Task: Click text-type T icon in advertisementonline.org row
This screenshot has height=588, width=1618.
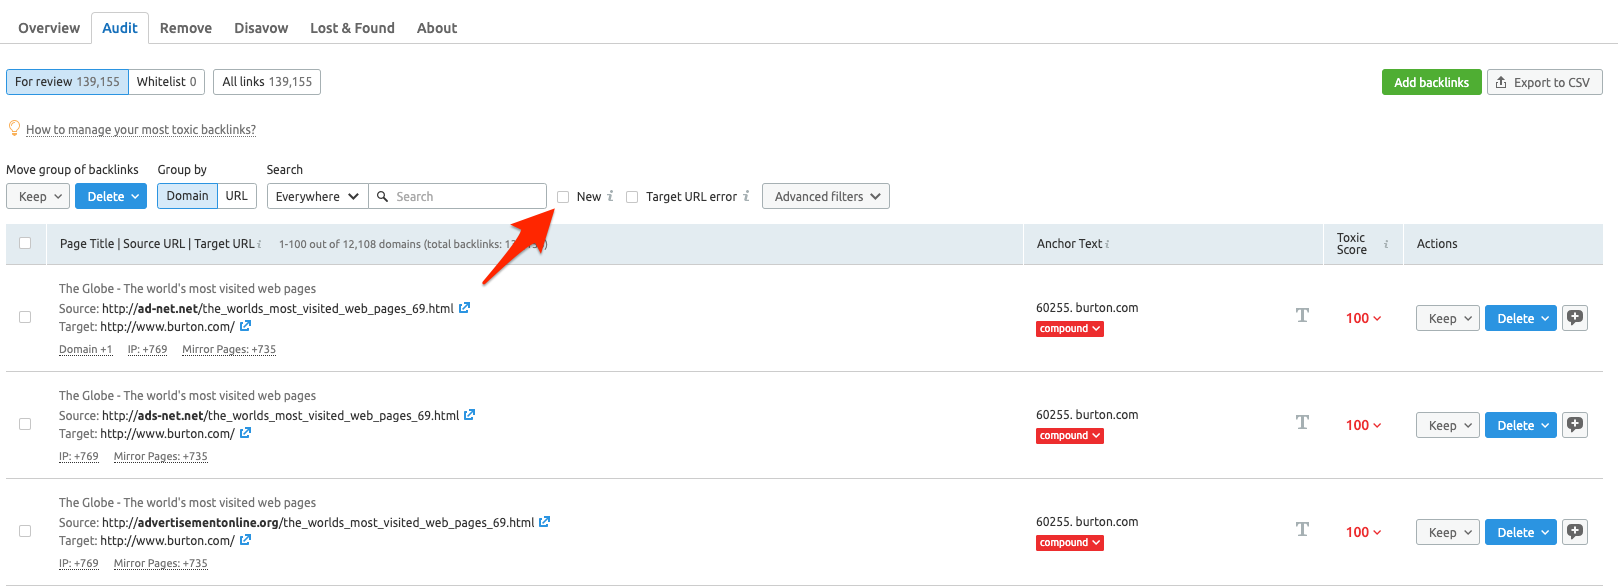Action: [1302, 530]
